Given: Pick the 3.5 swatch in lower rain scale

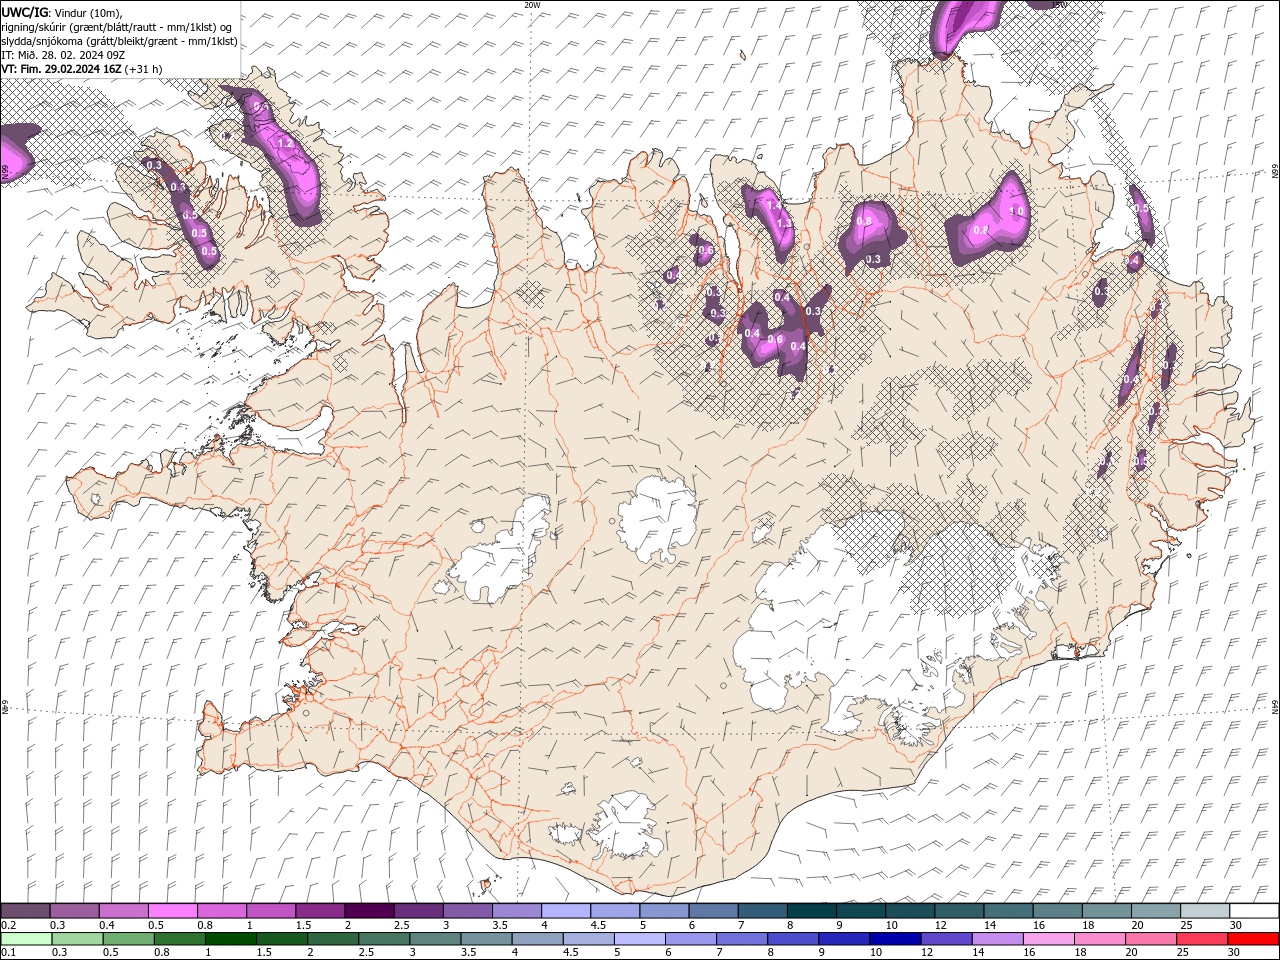Looking at the screenshot, I should point(485,939).
